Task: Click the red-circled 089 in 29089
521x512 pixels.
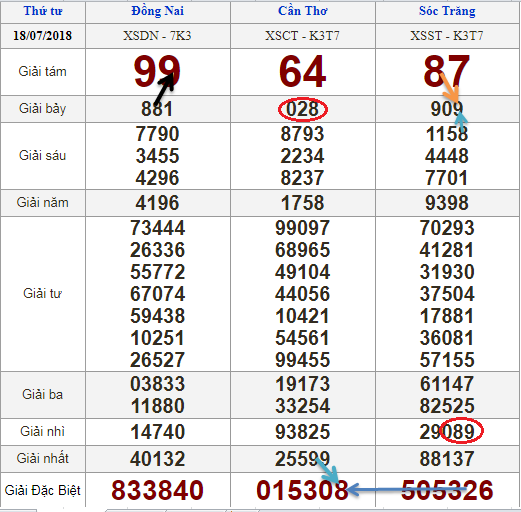Action: (461, 431)
